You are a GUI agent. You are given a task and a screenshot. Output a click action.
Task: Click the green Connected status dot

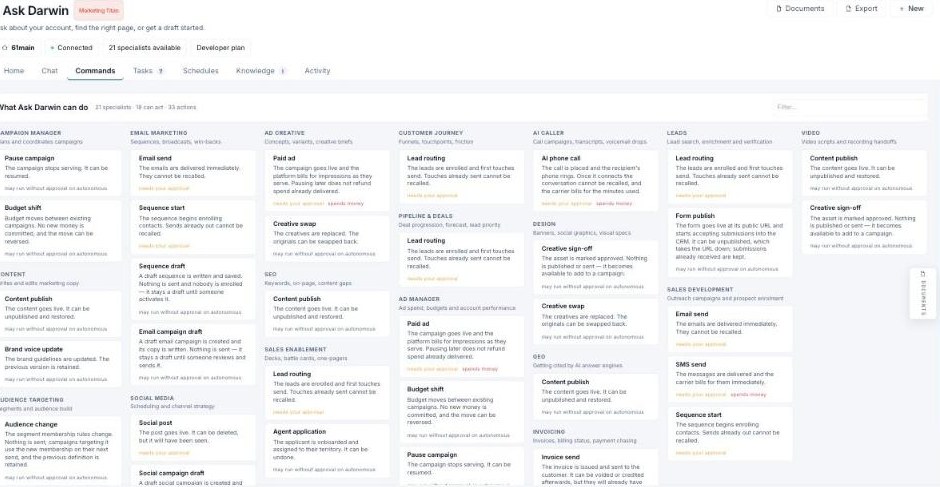tap(52, 48)
